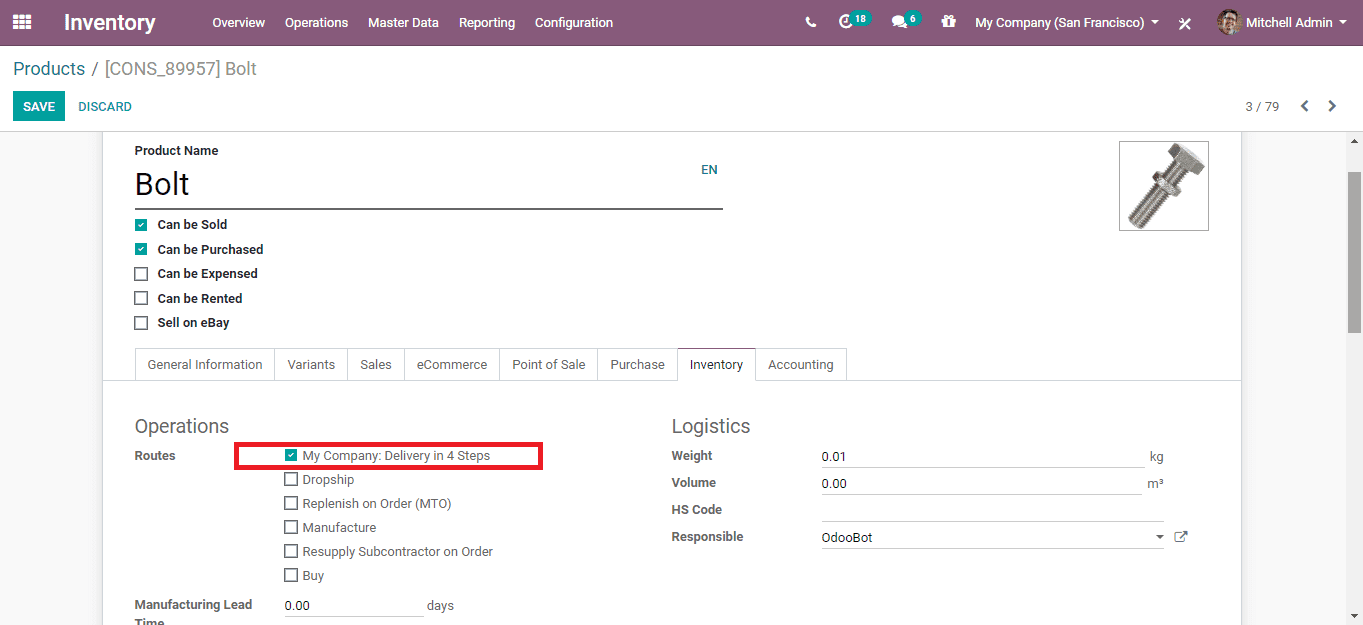The height and width of the screenshot is (625, 1363).
Task: Enable the Dropship route checkbox
Action: (291, 480)
